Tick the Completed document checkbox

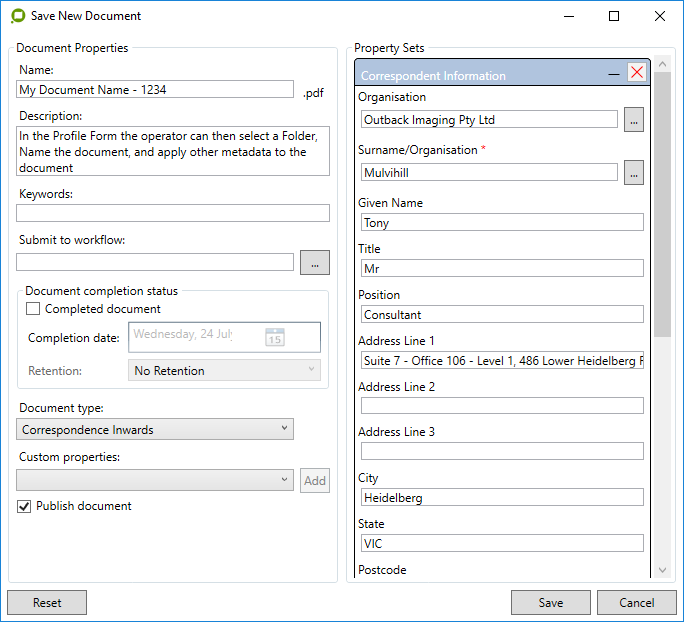pyautogui.click(x=33, y=310)
